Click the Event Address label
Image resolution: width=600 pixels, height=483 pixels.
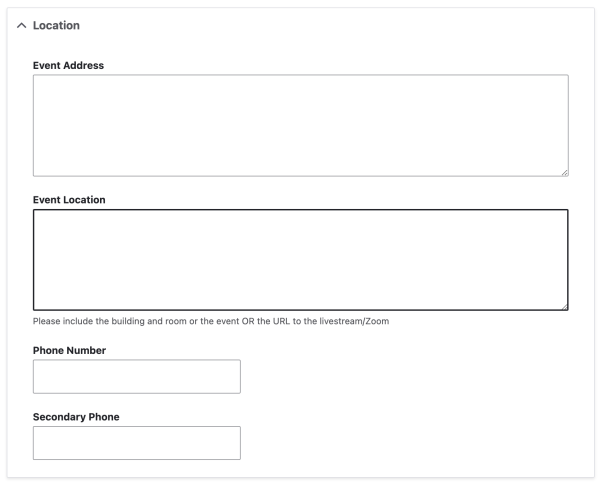coord(68,65)
